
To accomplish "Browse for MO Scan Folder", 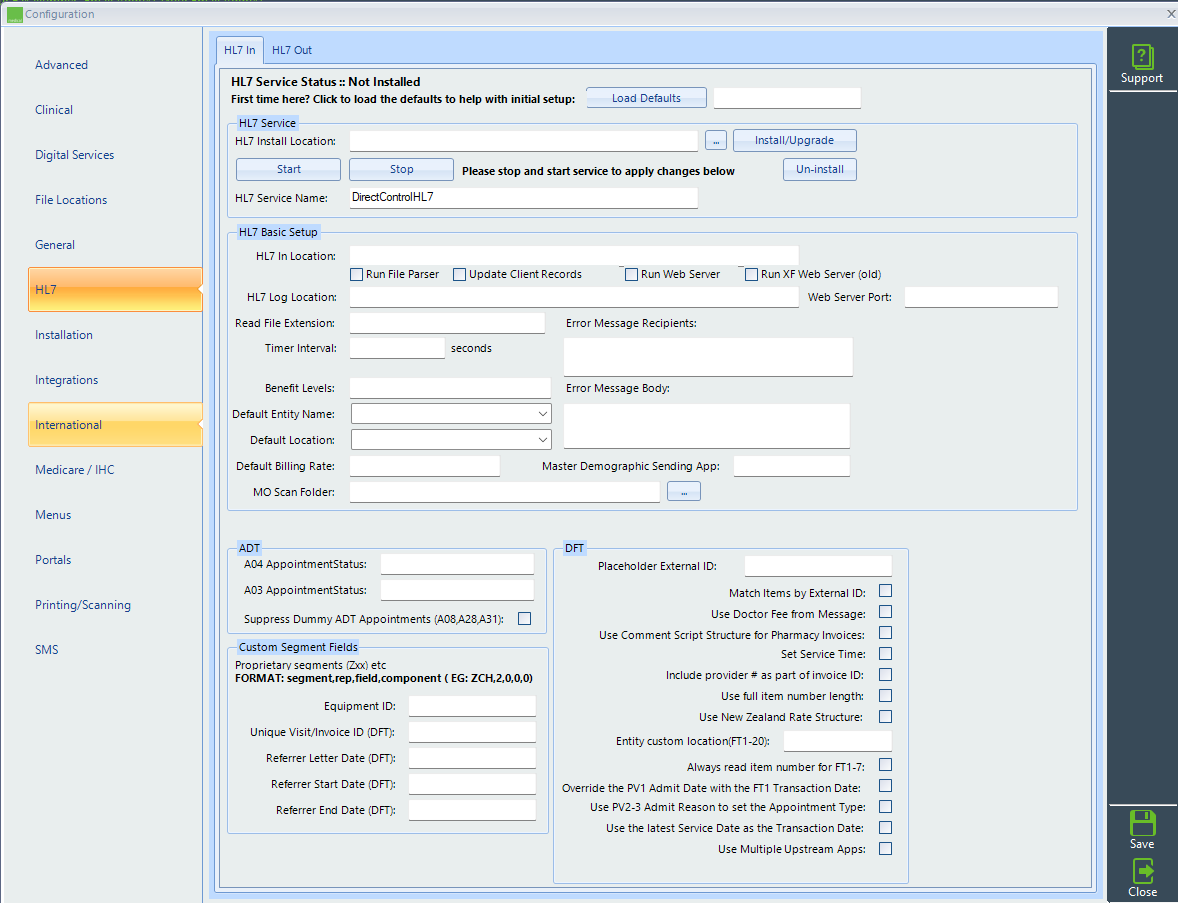I will coord(683,492).
